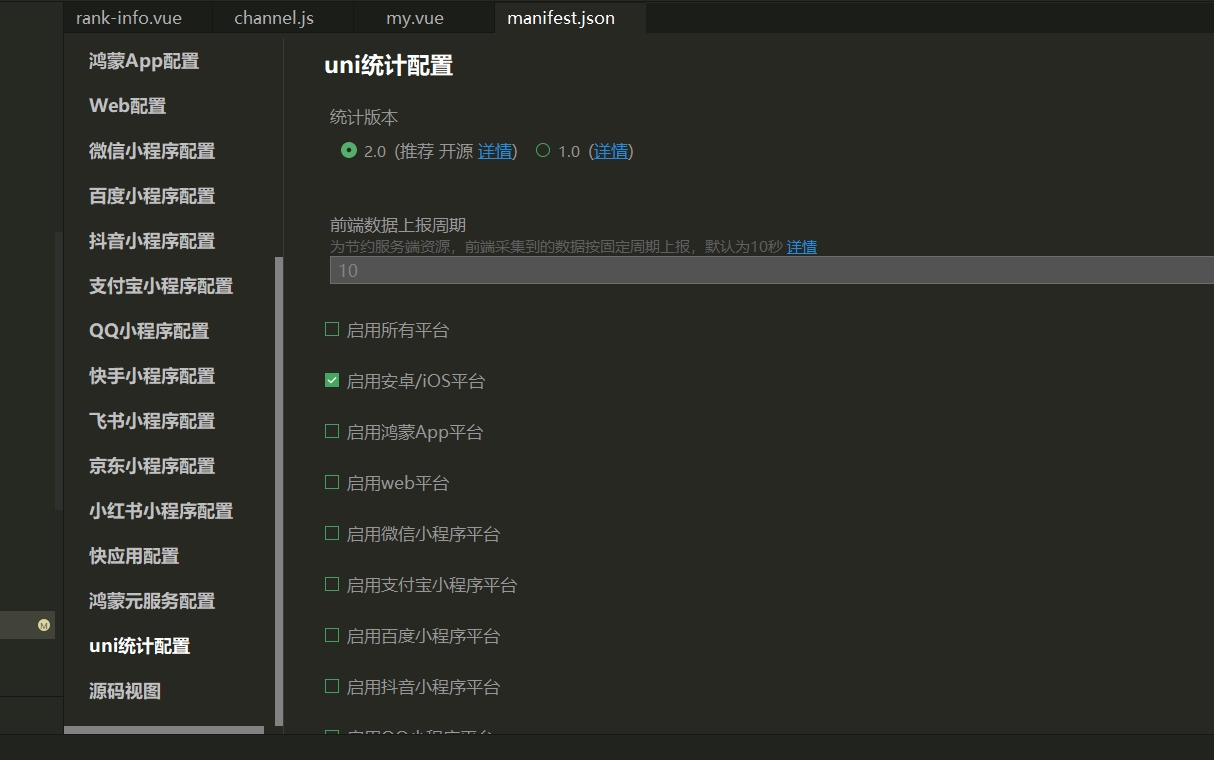Screen dimensions: 1214x760
Task: Enable 启用微信小程序平台 checkbox
Action: point(332,533)
